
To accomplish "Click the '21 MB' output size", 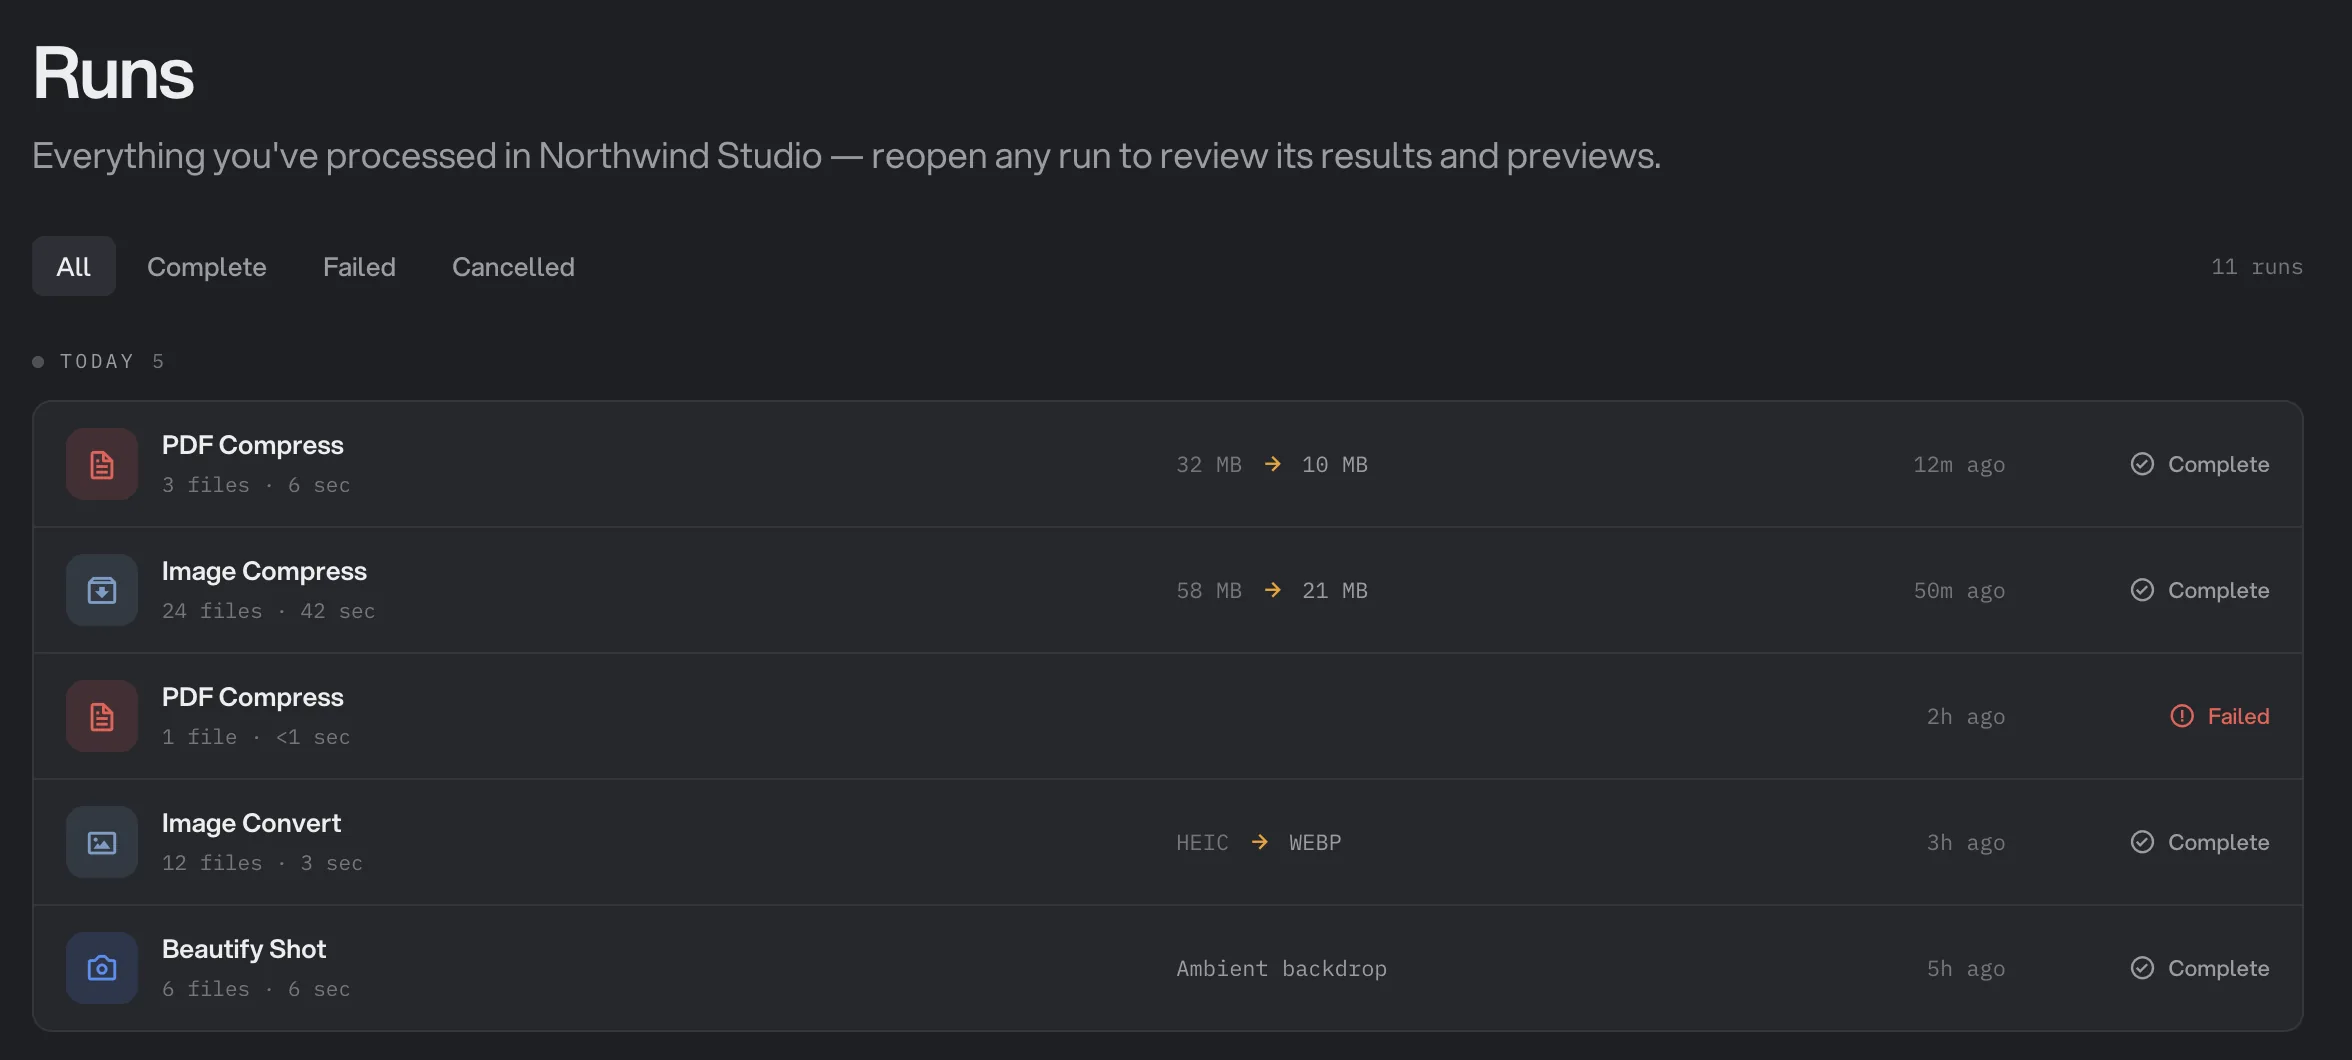I will 1334,591.
